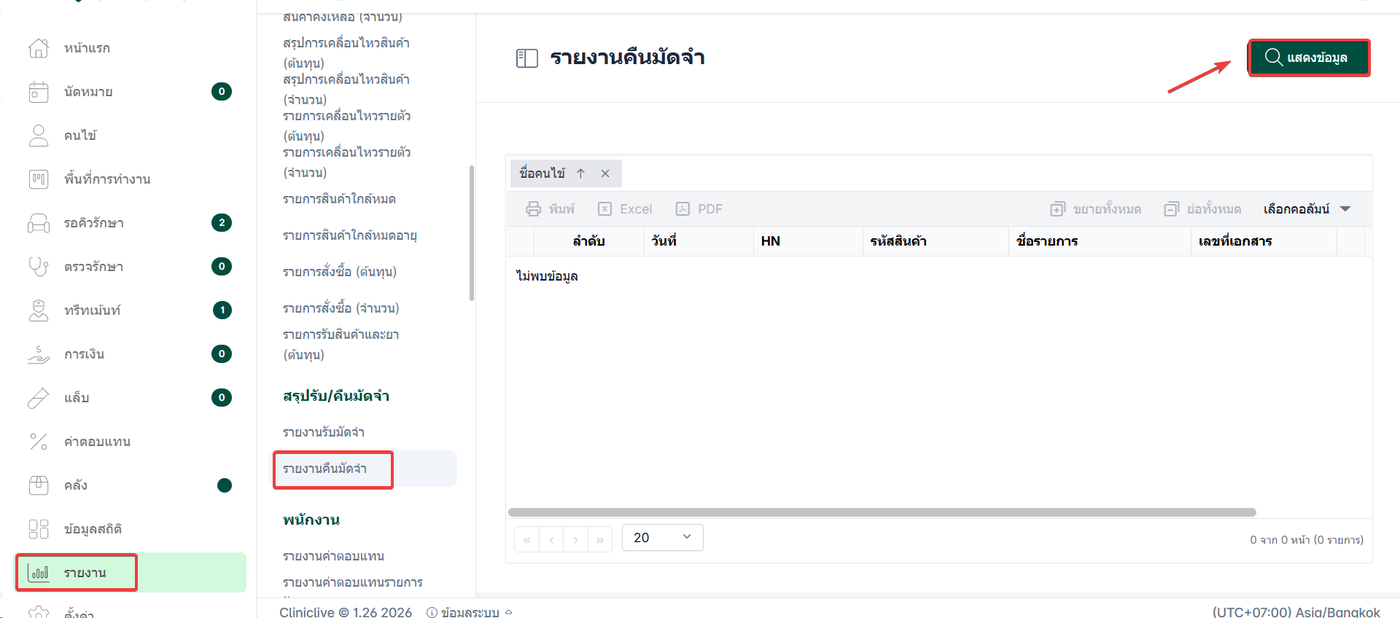The width and height of the screenshot is (1400, 618).
Task: Click the (UTC+07:00) Asia/Bangkok timezone text
Action: 1296,612
